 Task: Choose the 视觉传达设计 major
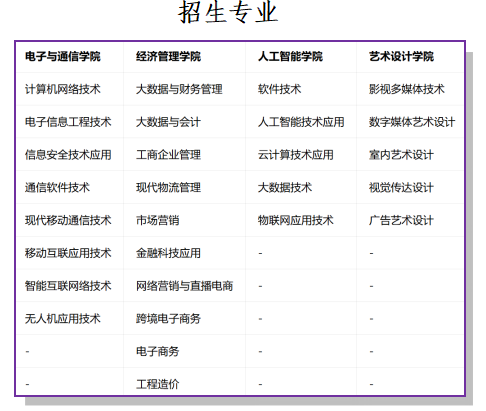point(401,187)
